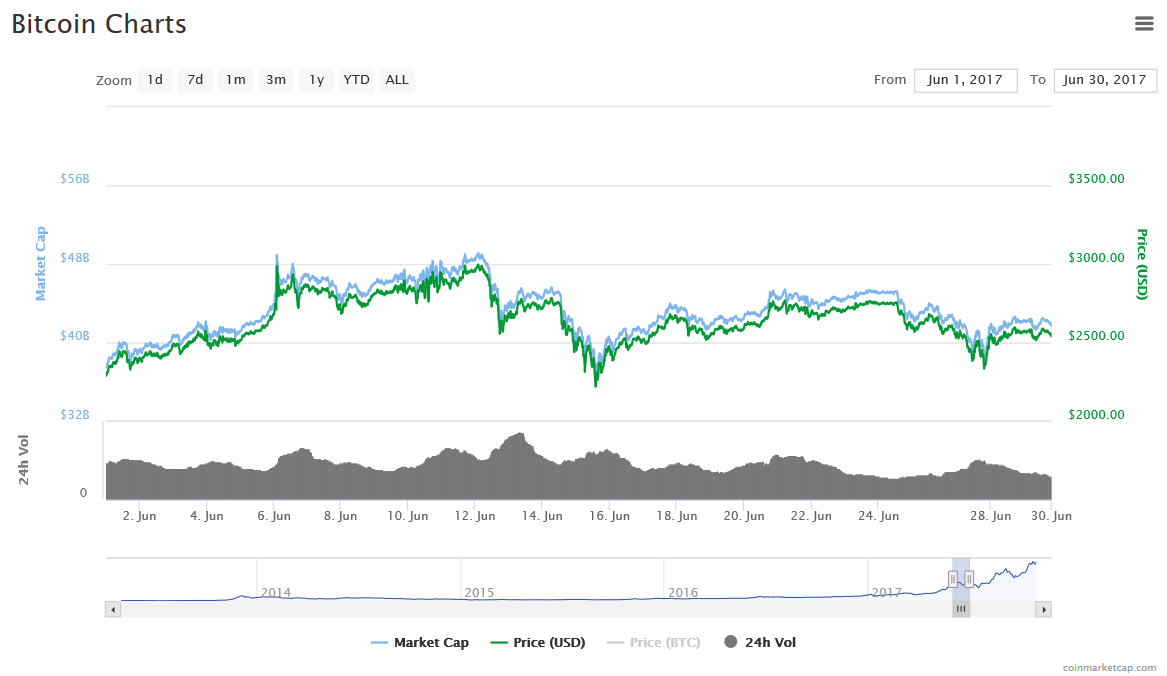Click the Market Cap axis title

click(40, 264)
